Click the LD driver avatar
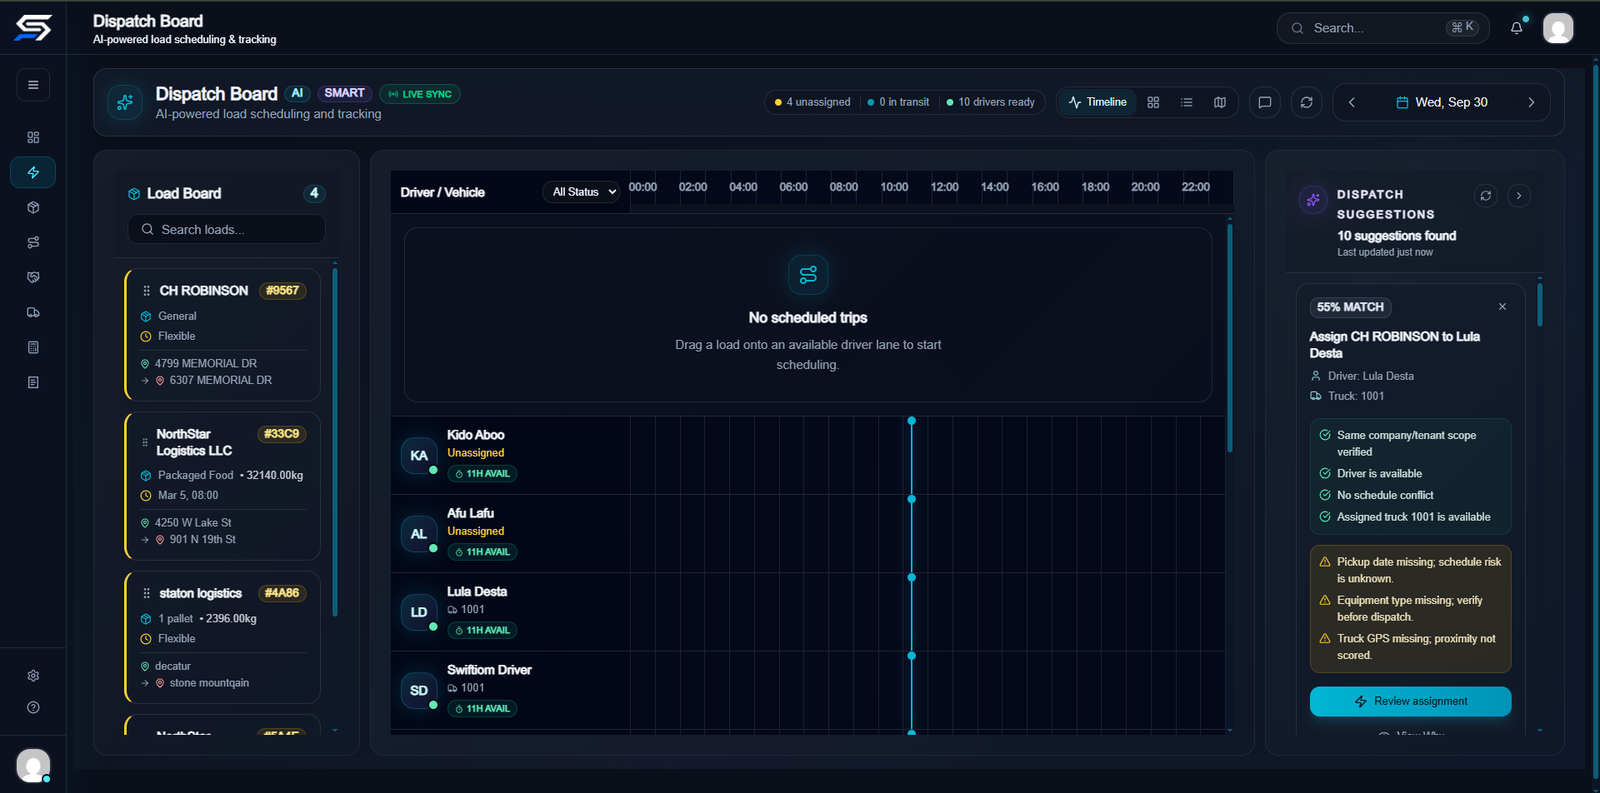The image size is (1600, 793). coord(419,612)
